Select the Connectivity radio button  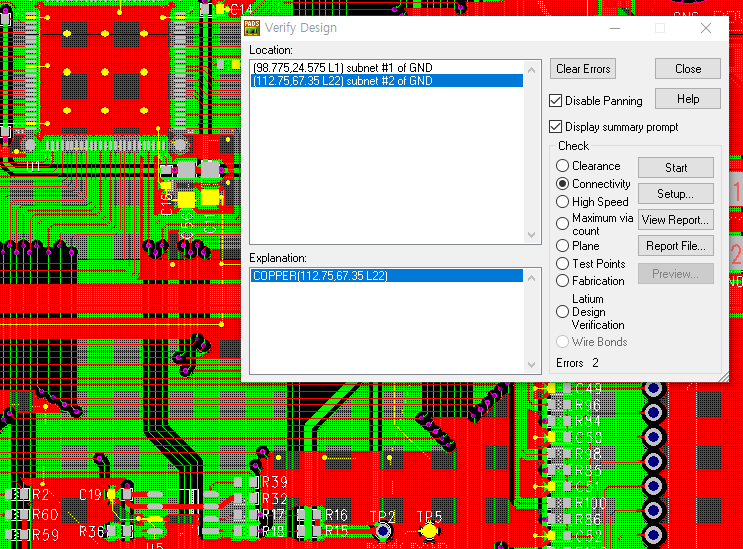(x=563, y=184)
